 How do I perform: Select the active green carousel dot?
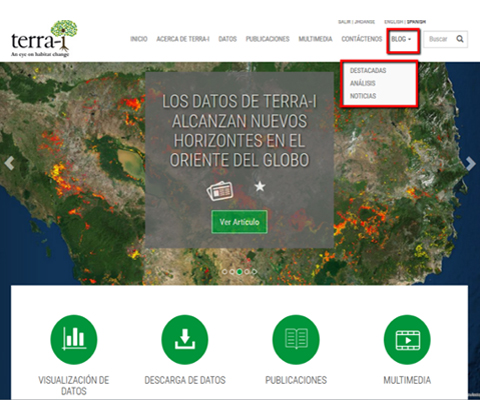point(239,272)
